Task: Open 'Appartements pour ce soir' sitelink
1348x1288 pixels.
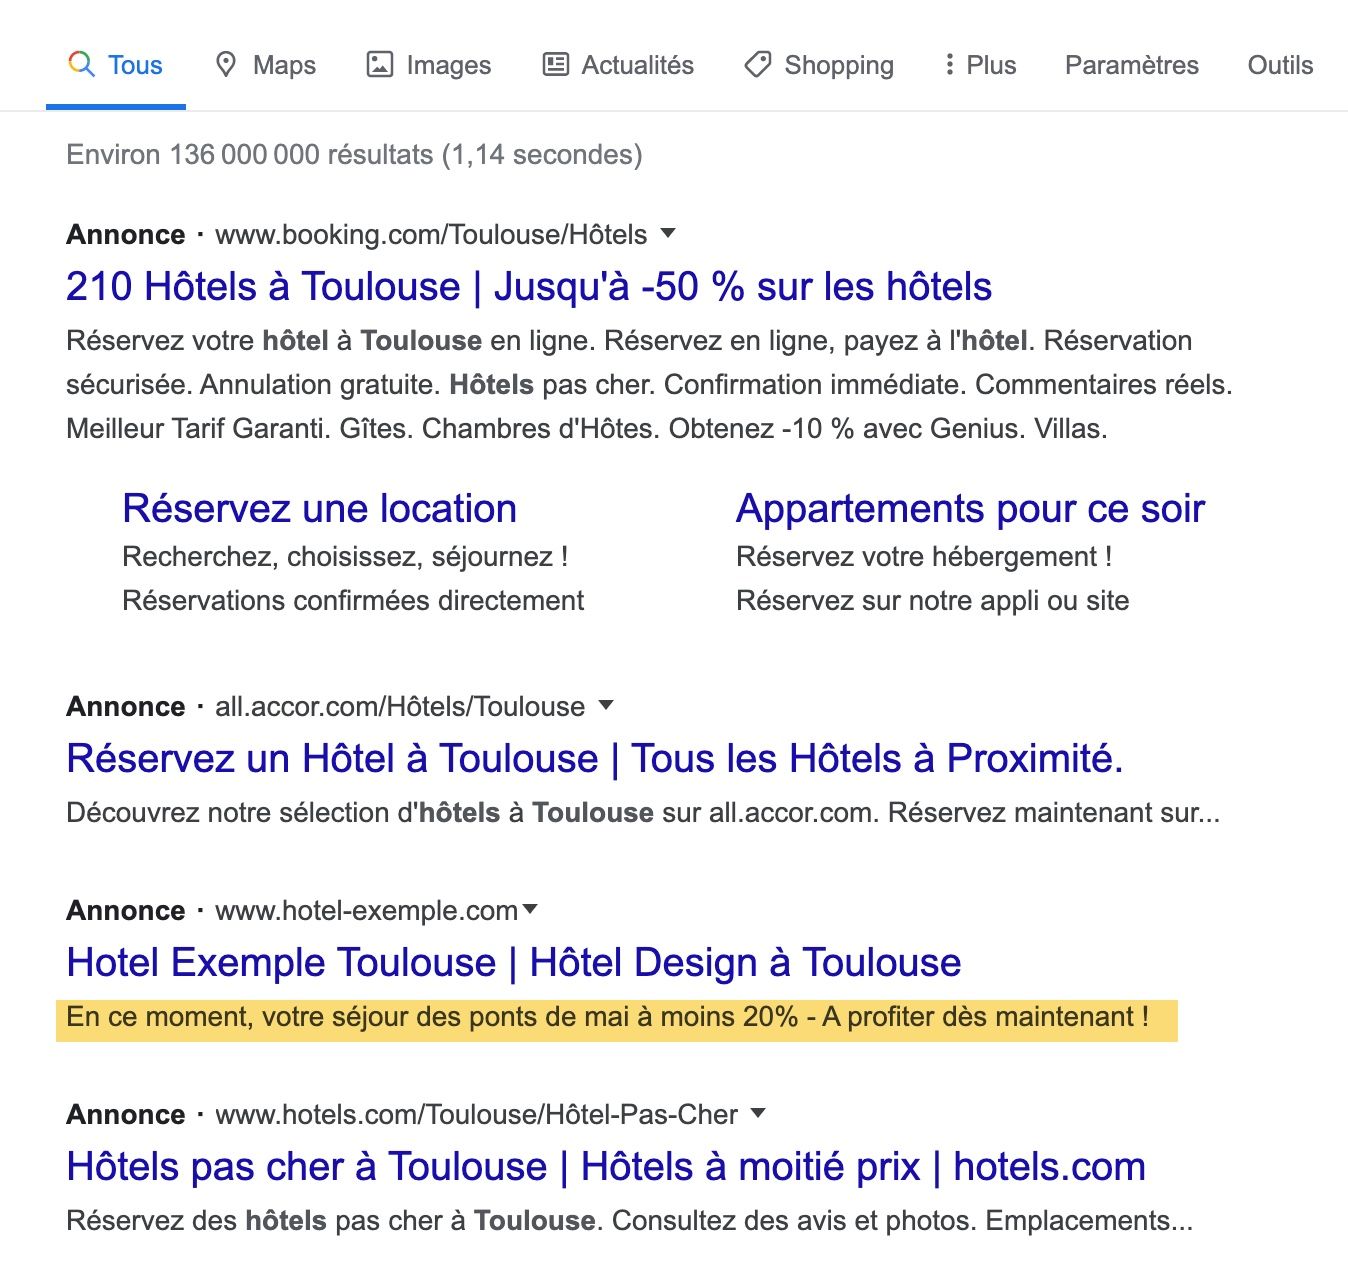Action: 970,509
